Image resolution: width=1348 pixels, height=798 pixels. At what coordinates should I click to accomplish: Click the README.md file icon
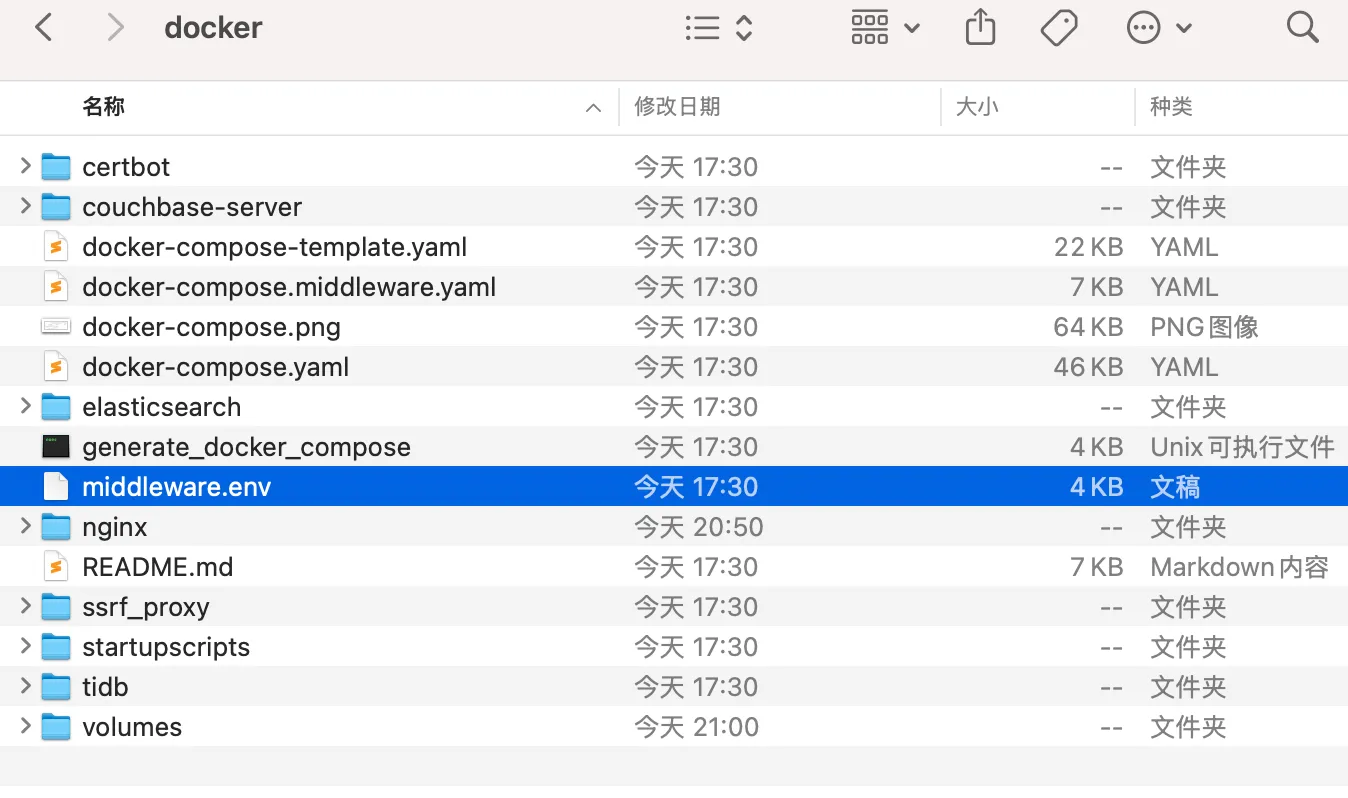click(x=56, y=567)
